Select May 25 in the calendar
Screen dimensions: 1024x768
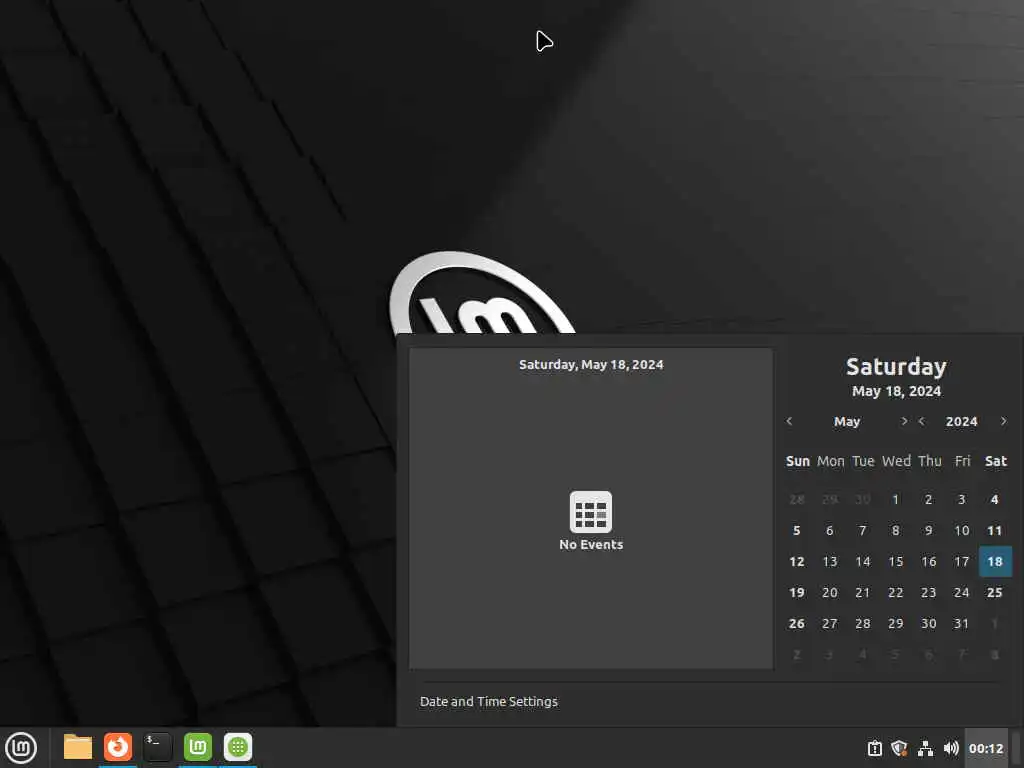click(x=995, y=592)
